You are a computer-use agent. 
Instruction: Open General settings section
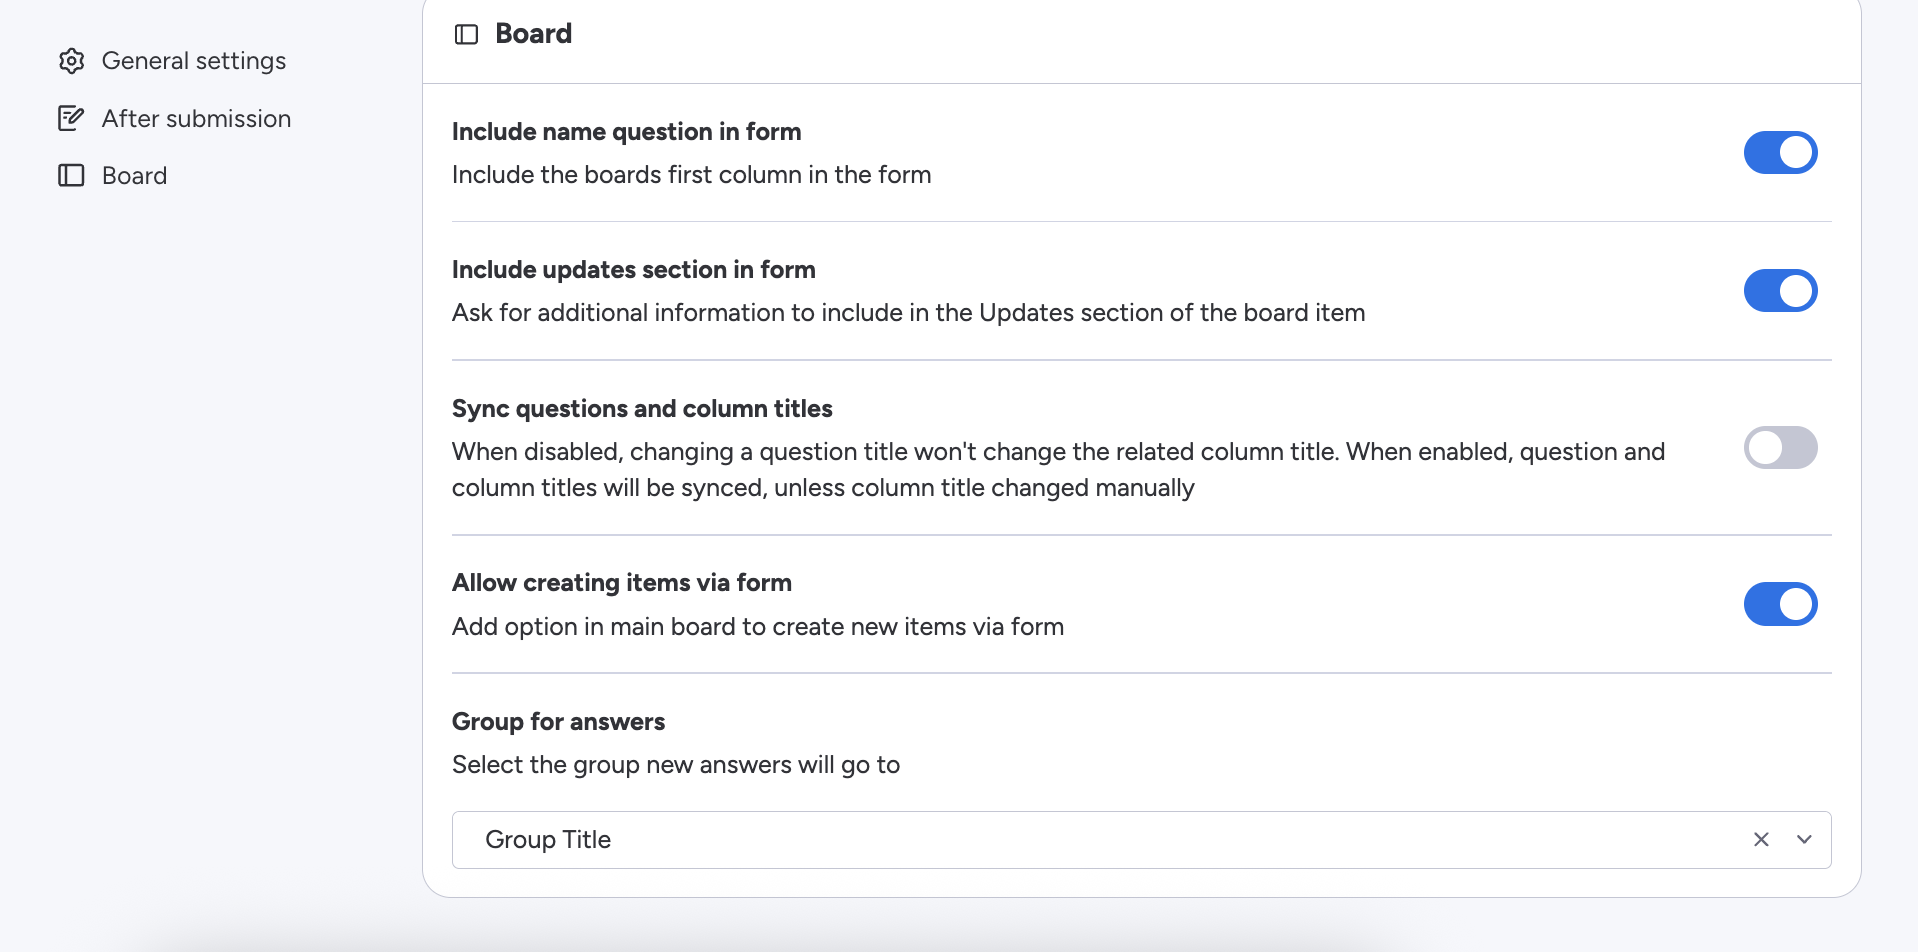tap(194, 61)
